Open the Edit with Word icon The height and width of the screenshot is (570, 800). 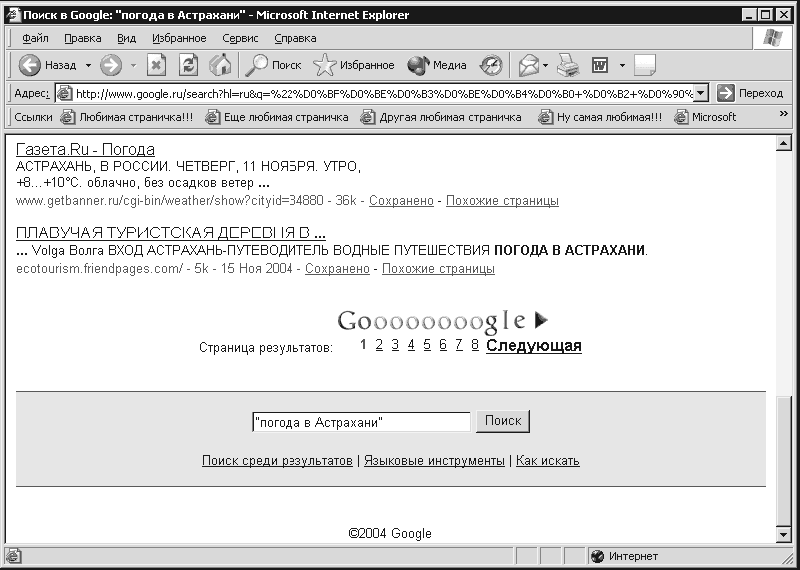pos(600,65)
